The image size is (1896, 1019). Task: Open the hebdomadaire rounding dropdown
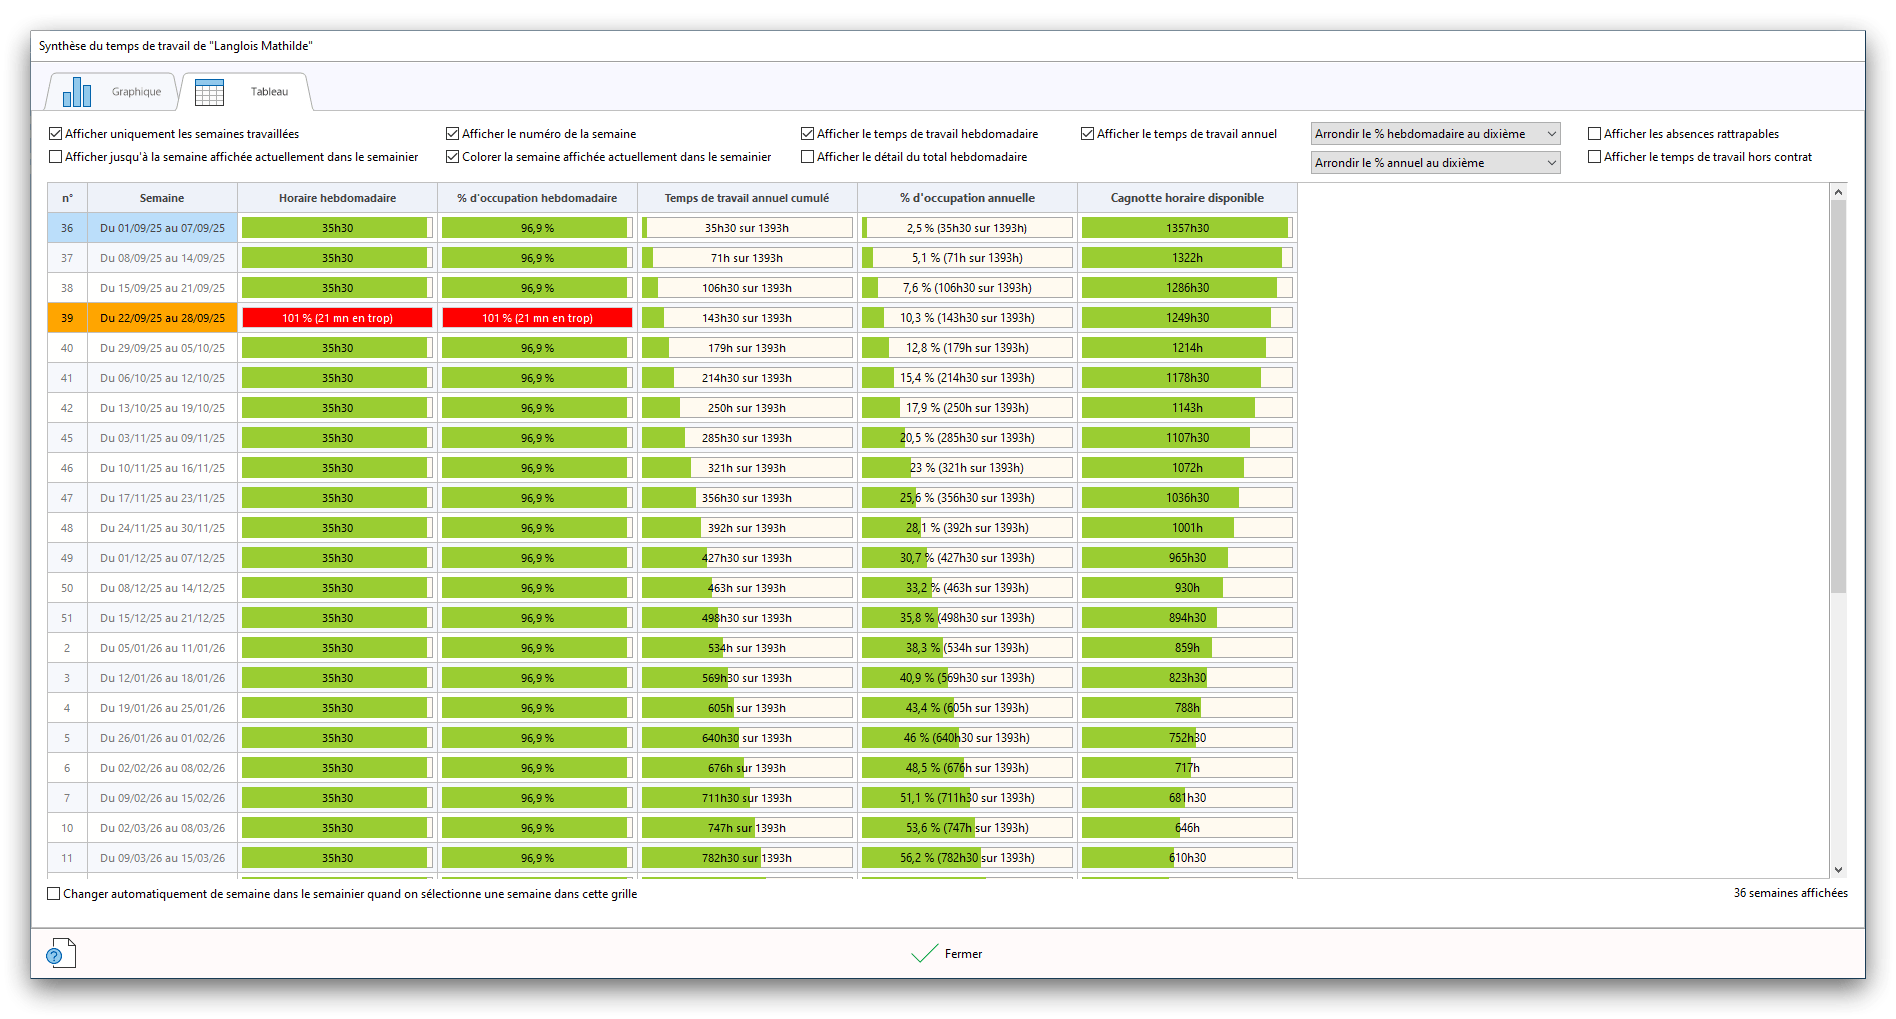coord(1435,134)
